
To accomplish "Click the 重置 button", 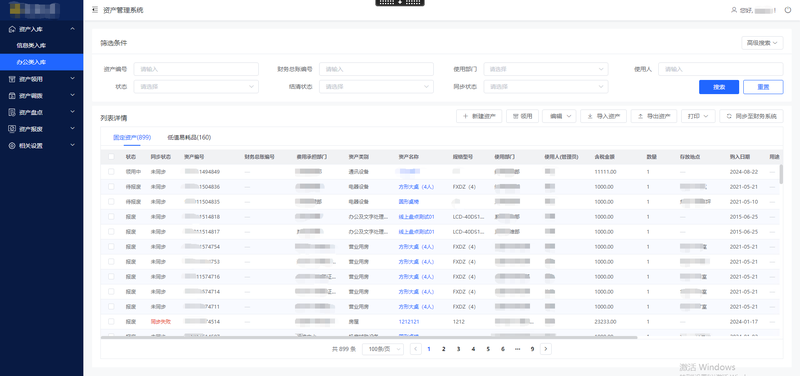I will pyautogui.click(x=763, y=87).
